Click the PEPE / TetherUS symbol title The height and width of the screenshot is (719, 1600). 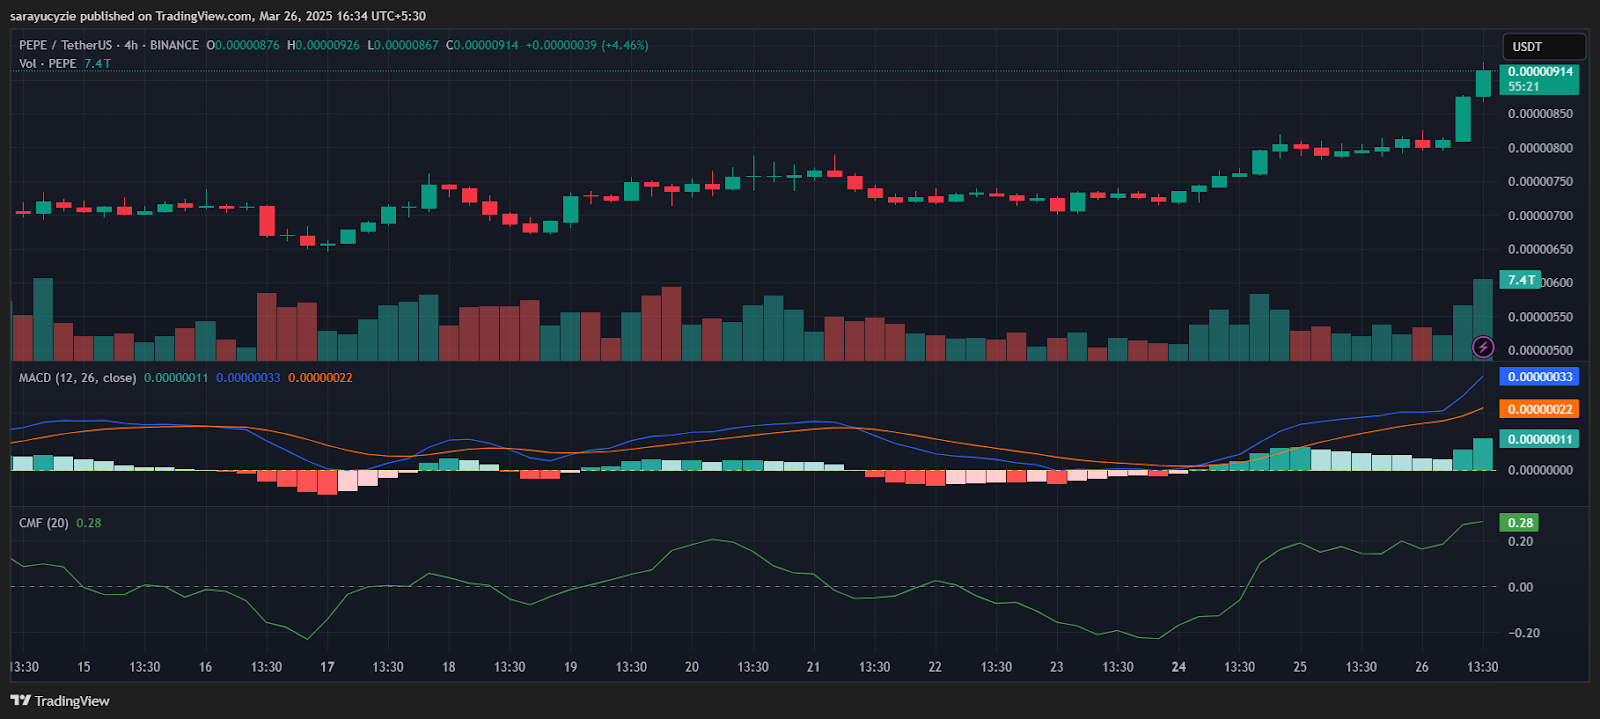click(65, 45)
